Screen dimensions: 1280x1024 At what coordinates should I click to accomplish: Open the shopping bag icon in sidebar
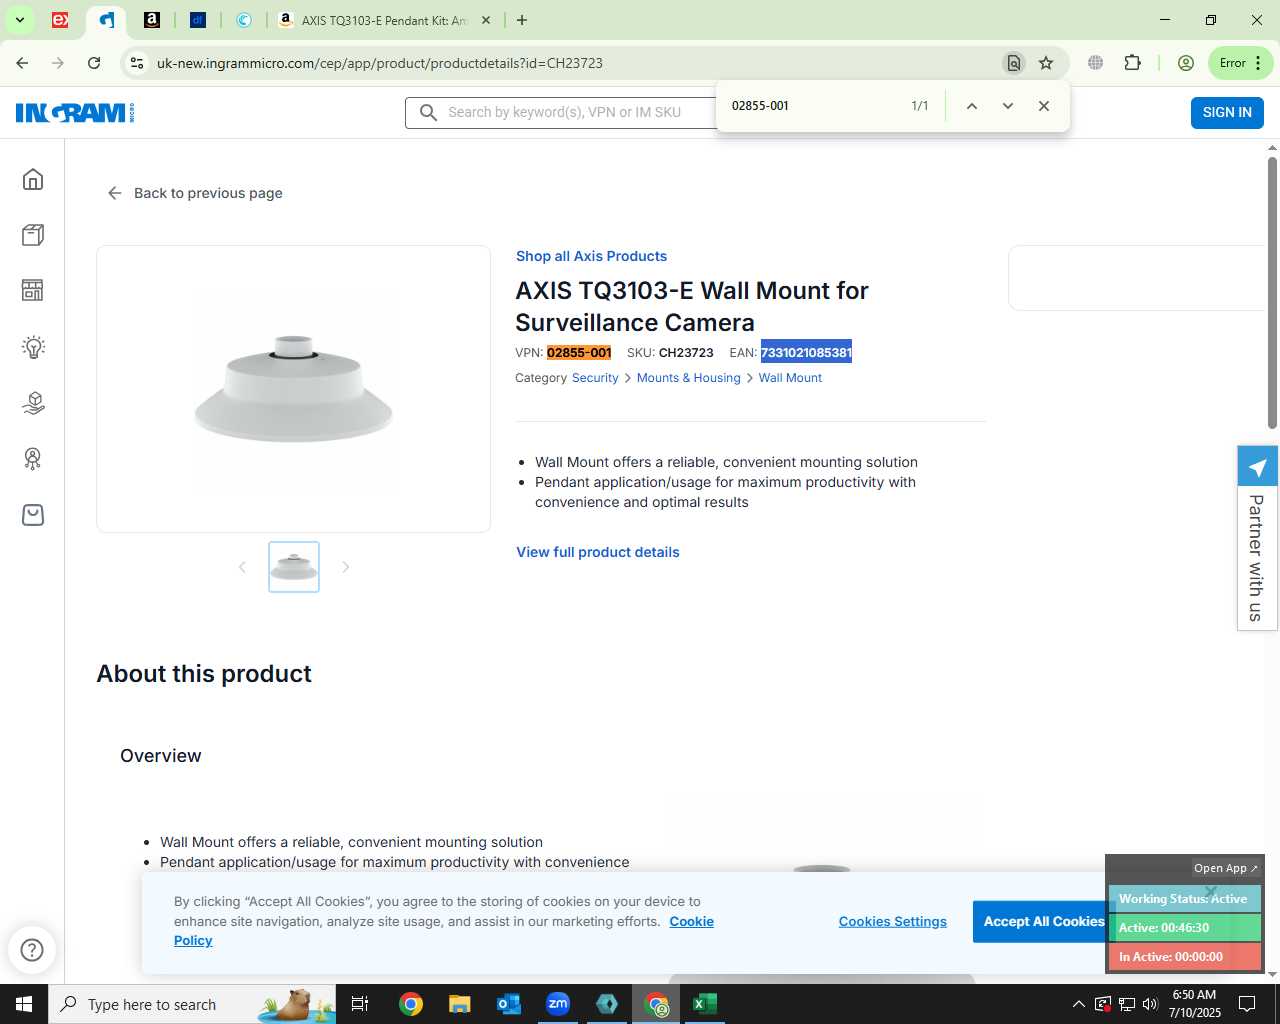pos(33,515)
